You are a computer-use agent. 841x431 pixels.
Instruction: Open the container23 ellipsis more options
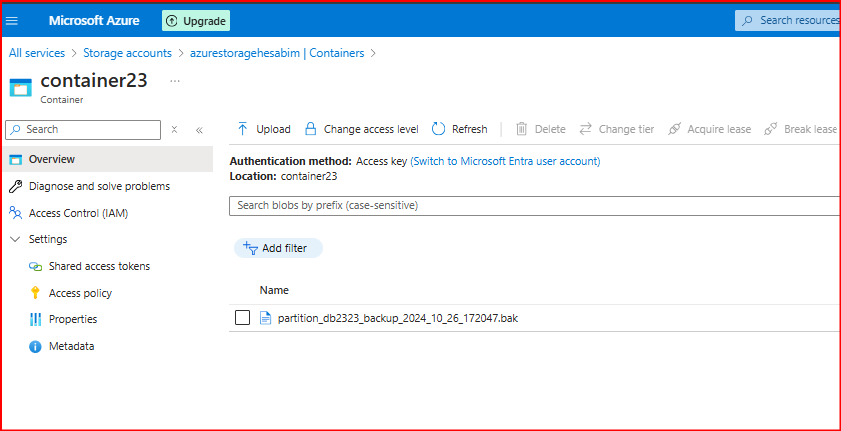(x=175, y=80)
